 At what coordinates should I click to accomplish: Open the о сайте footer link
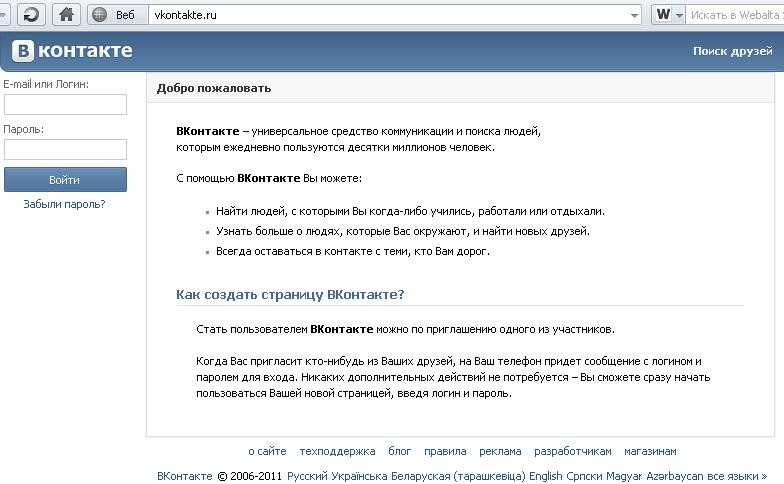click(x=267, y=452)
